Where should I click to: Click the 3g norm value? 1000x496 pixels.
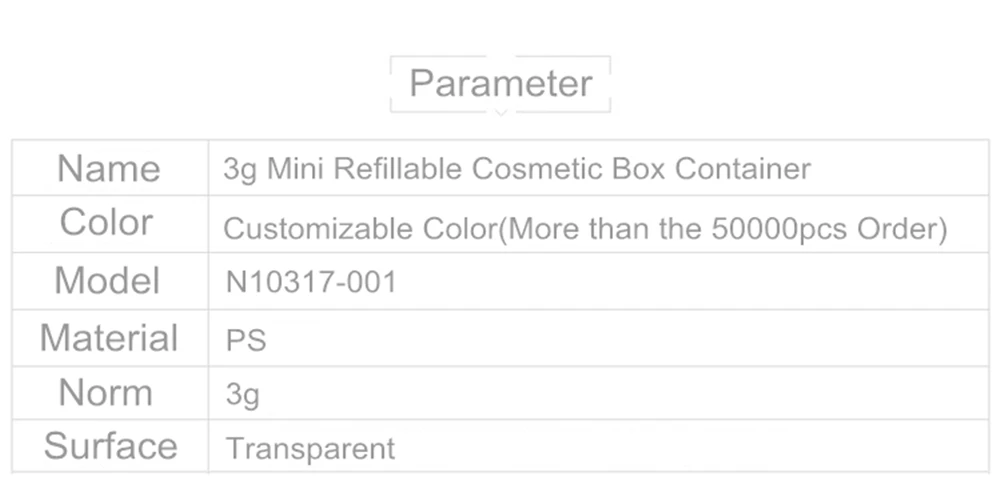(242, 395)
